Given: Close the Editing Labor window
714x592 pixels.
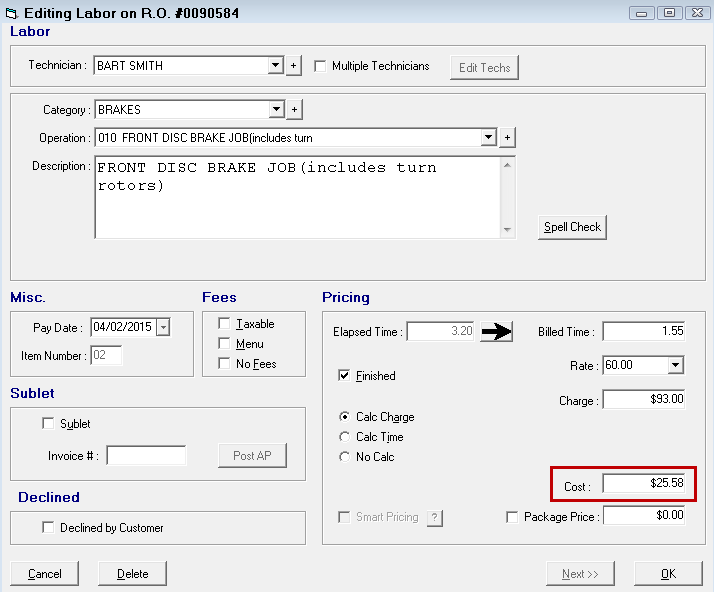Looking at the screenshot, I should tap(697, 13).
